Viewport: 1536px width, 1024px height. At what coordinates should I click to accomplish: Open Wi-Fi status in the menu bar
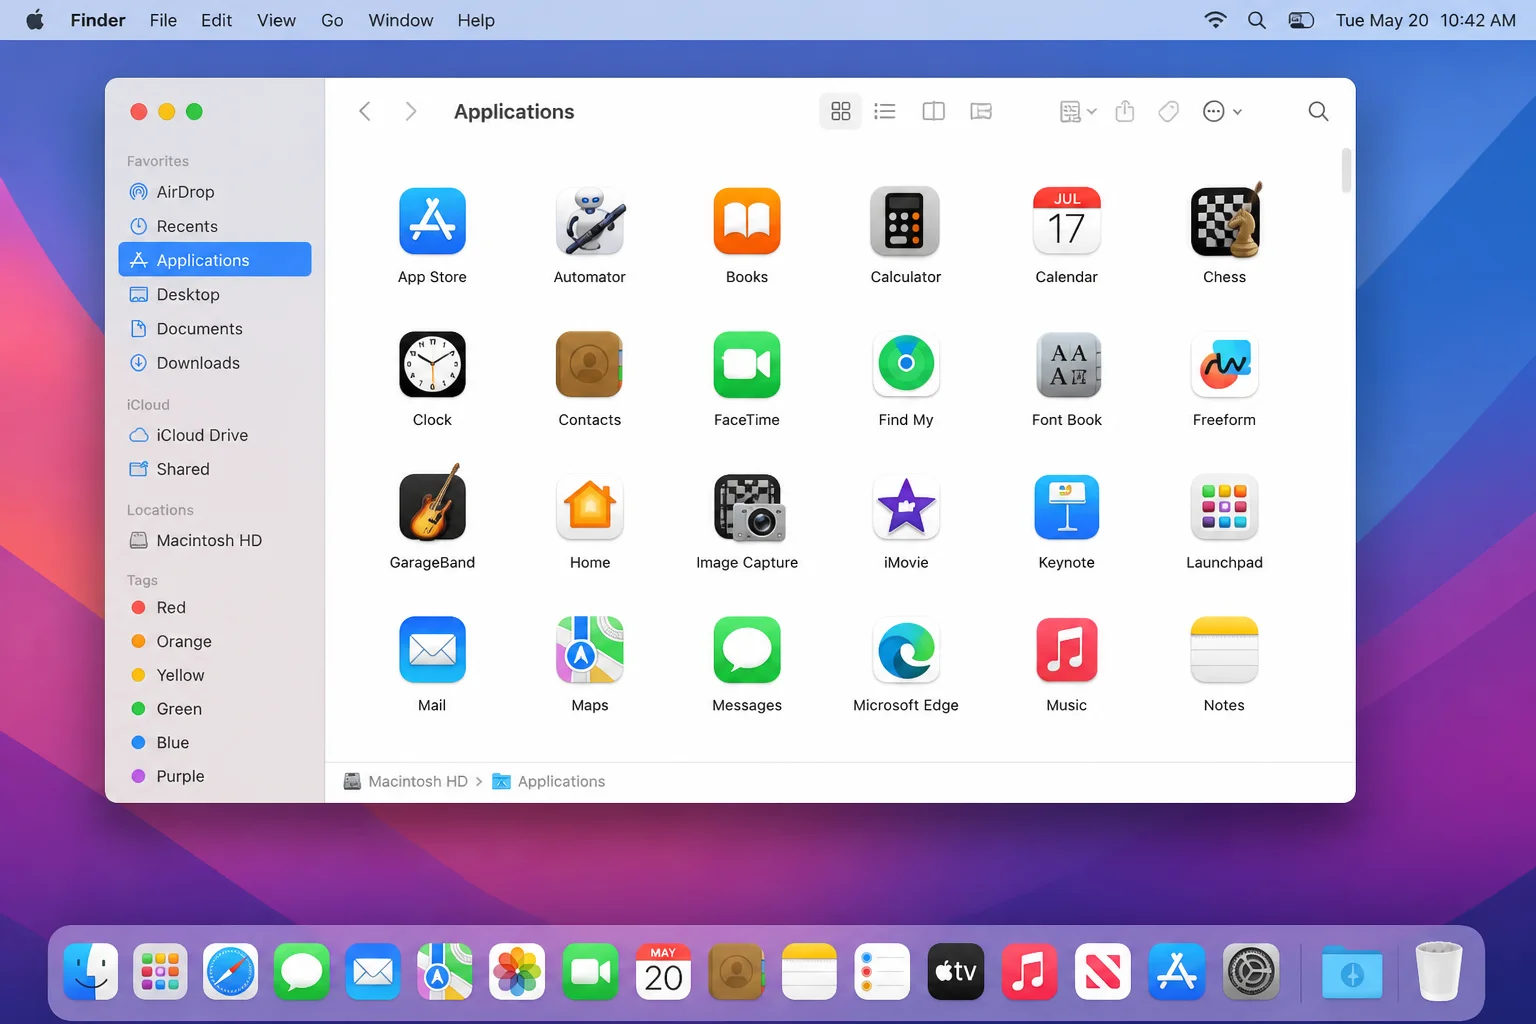point(1215,20)
